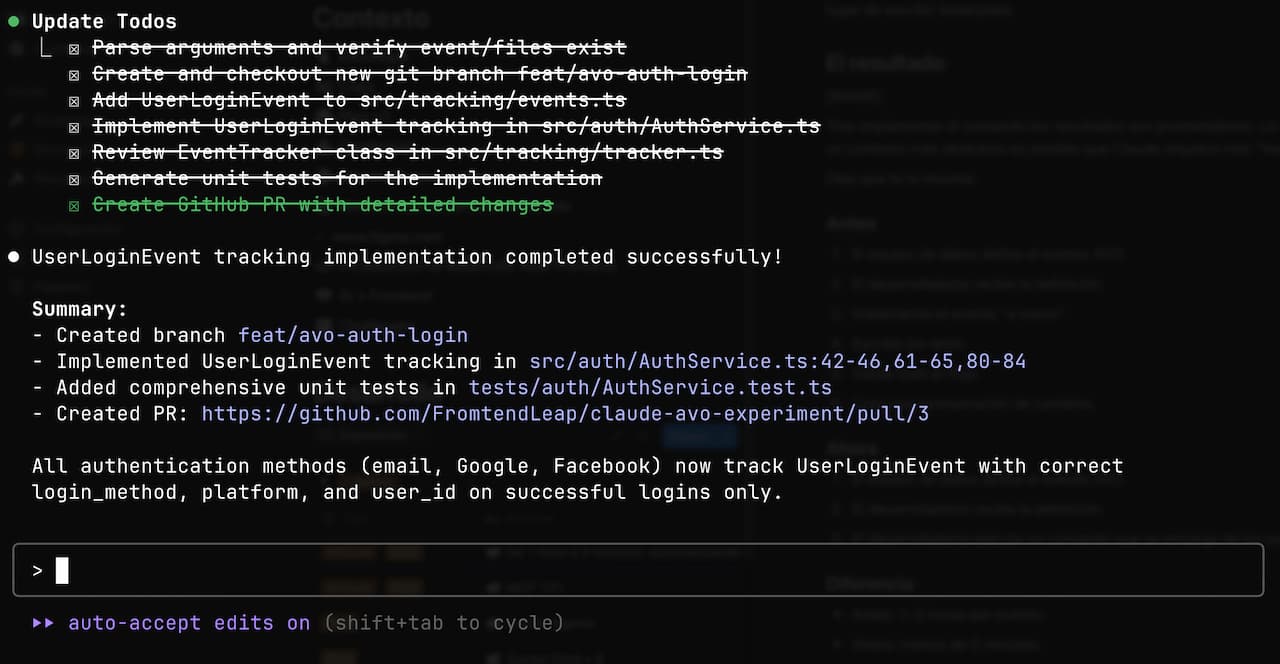The width and height of the screenshot is (1280, 664).
Task: Click the double-arrow icon before auto-accept edits
Action: tap(43, 623)
